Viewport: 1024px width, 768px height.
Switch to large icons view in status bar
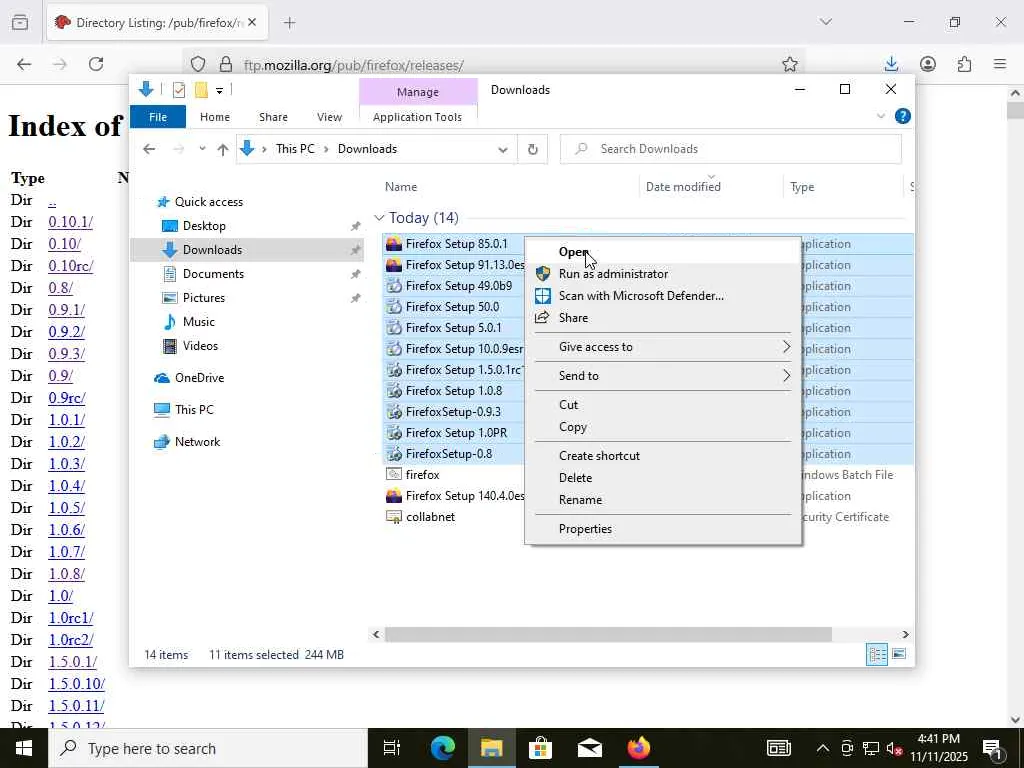tap(899, 654)
